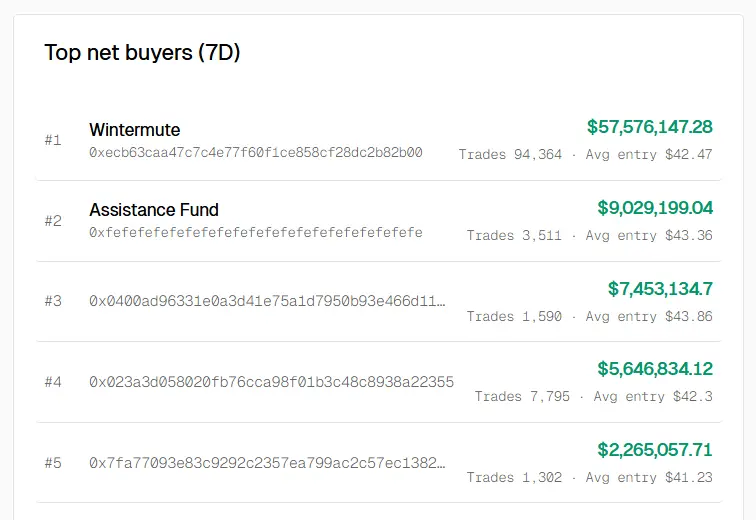Click Trades 7,795 Avg entry $42.3 text

pos(593,397)
